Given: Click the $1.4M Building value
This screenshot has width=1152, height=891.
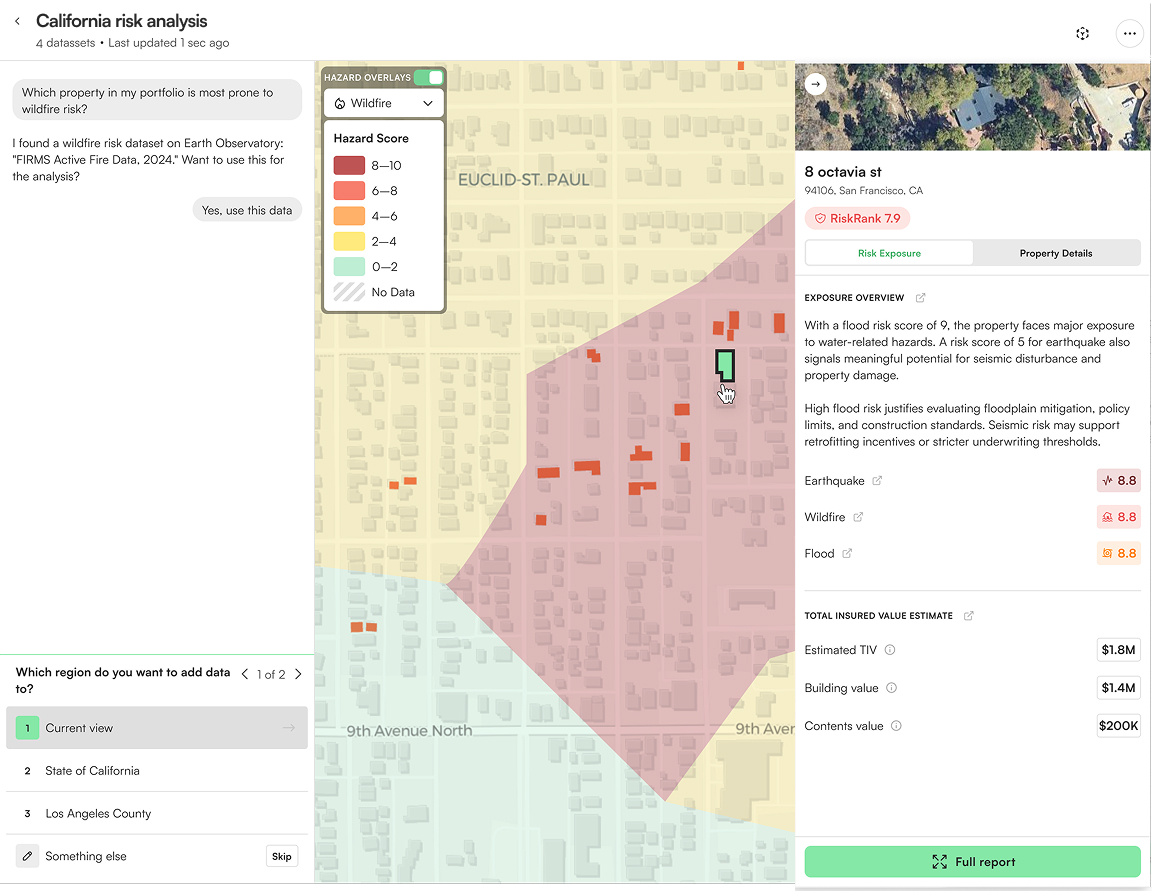Looking at the screenshot, I should [x=1118, y=688].
